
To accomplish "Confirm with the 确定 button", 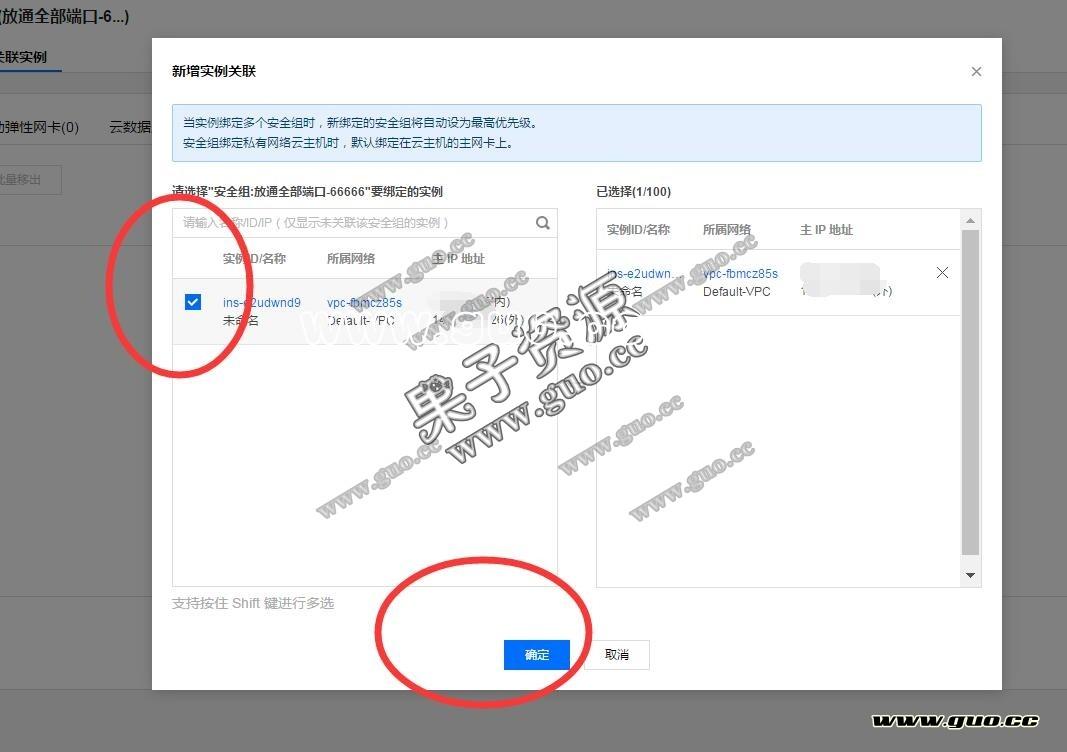I will pos(537,655).
